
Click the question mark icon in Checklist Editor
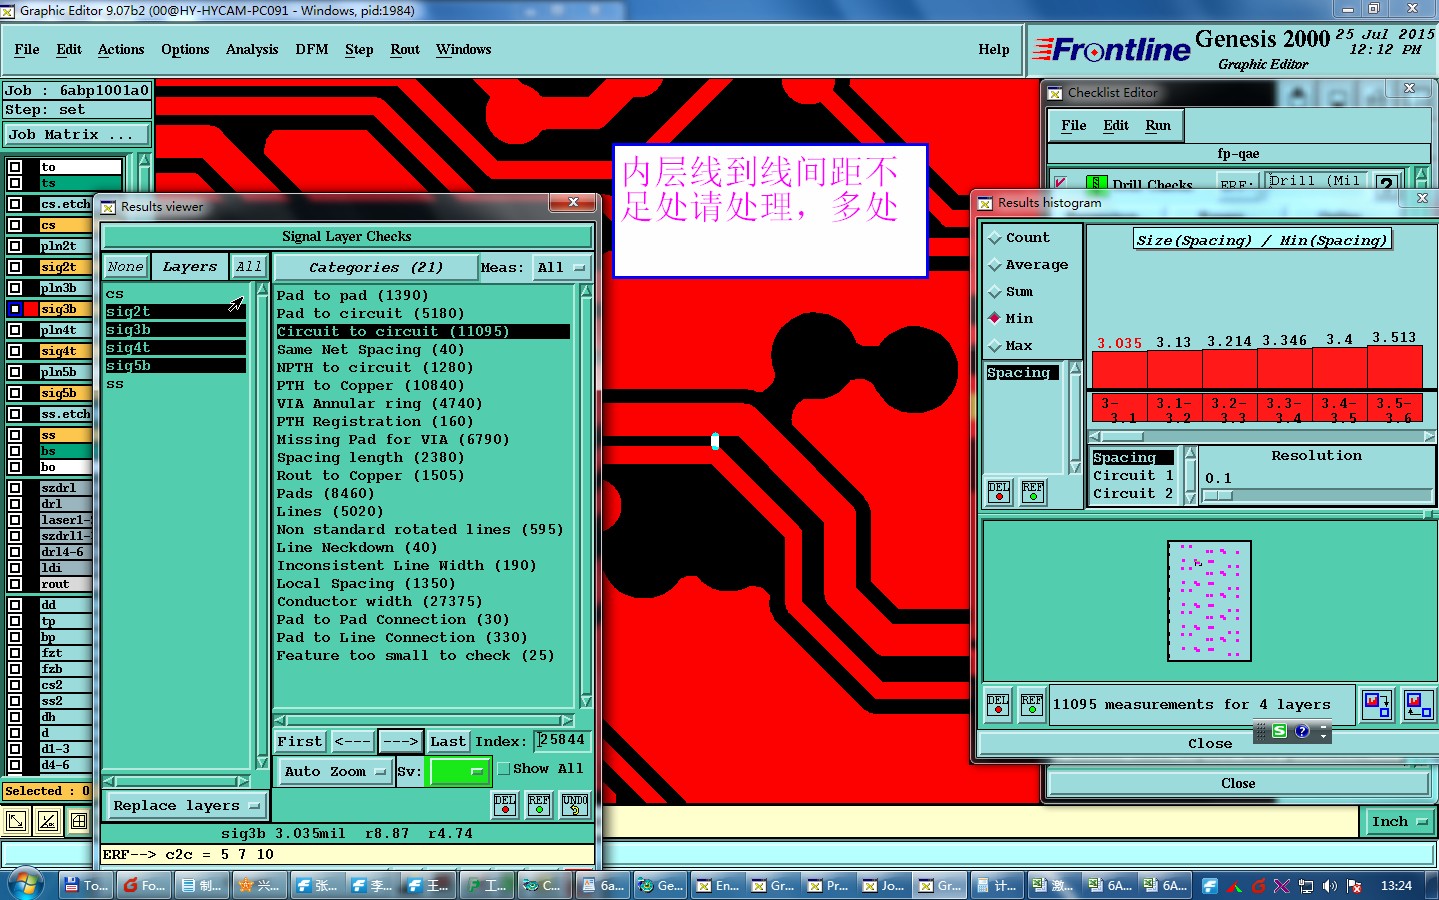(x=1386, y=182)
